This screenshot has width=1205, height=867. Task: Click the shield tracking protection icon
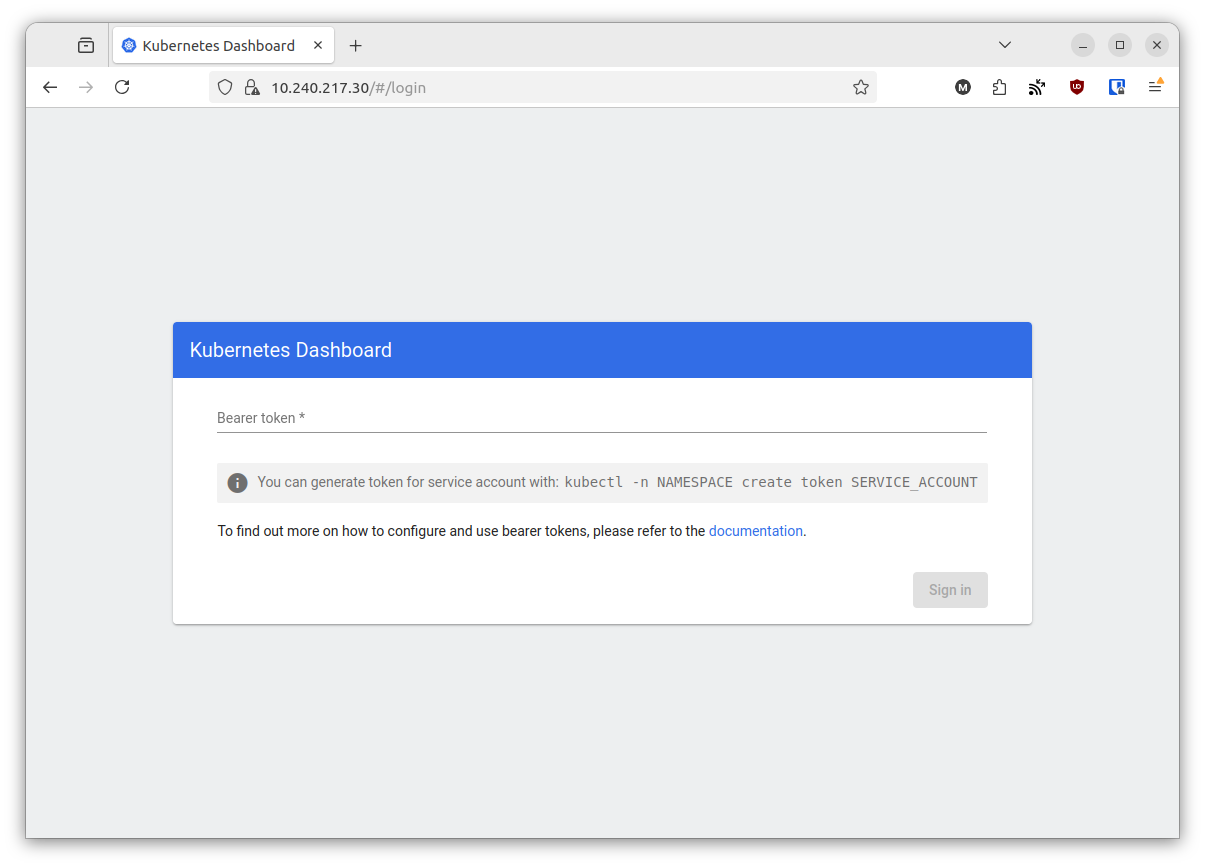(225, 87)
